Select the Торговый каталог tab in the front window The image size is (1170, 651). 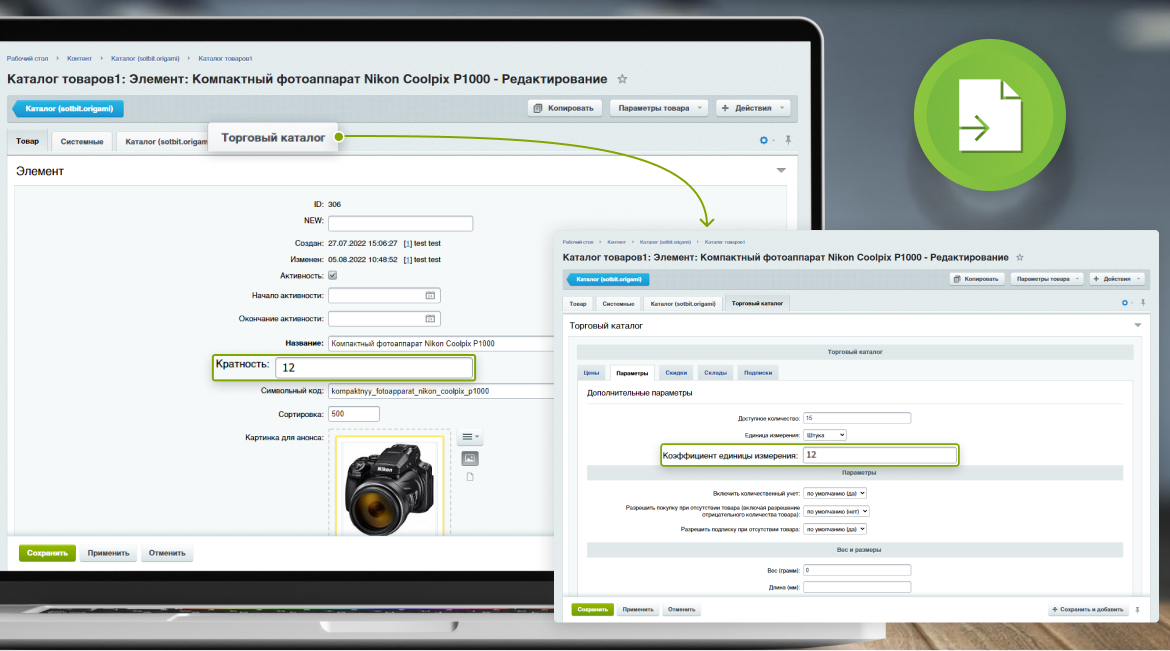coord(757,304)
